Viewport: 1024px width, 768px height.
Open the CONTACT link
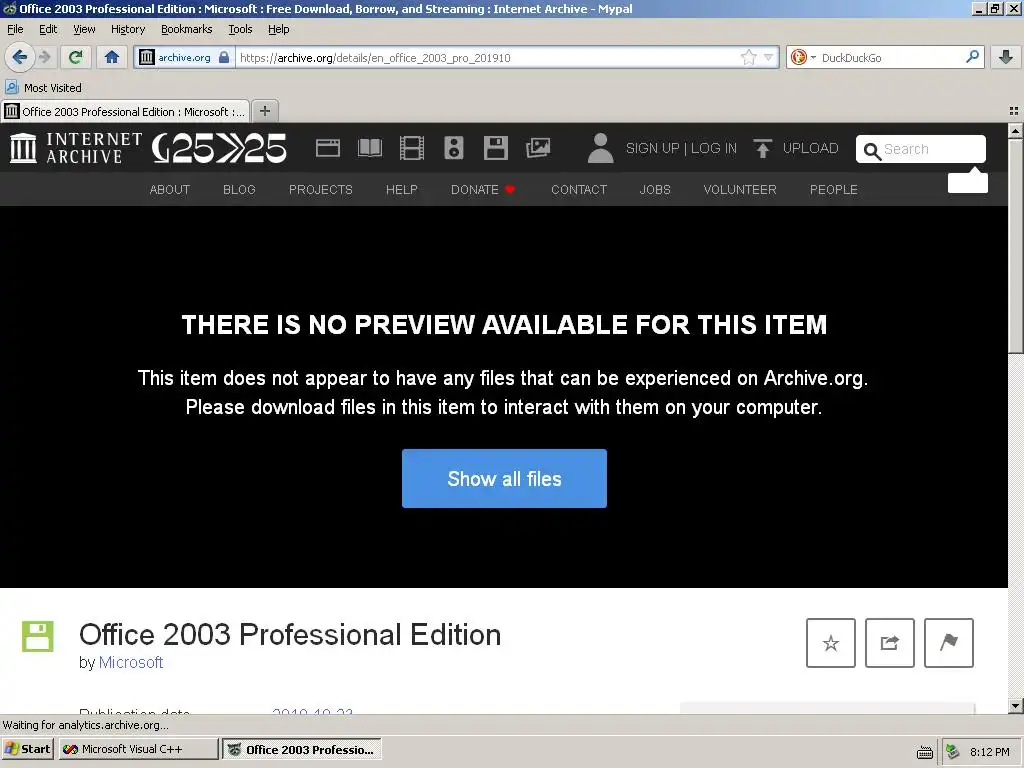579,189
